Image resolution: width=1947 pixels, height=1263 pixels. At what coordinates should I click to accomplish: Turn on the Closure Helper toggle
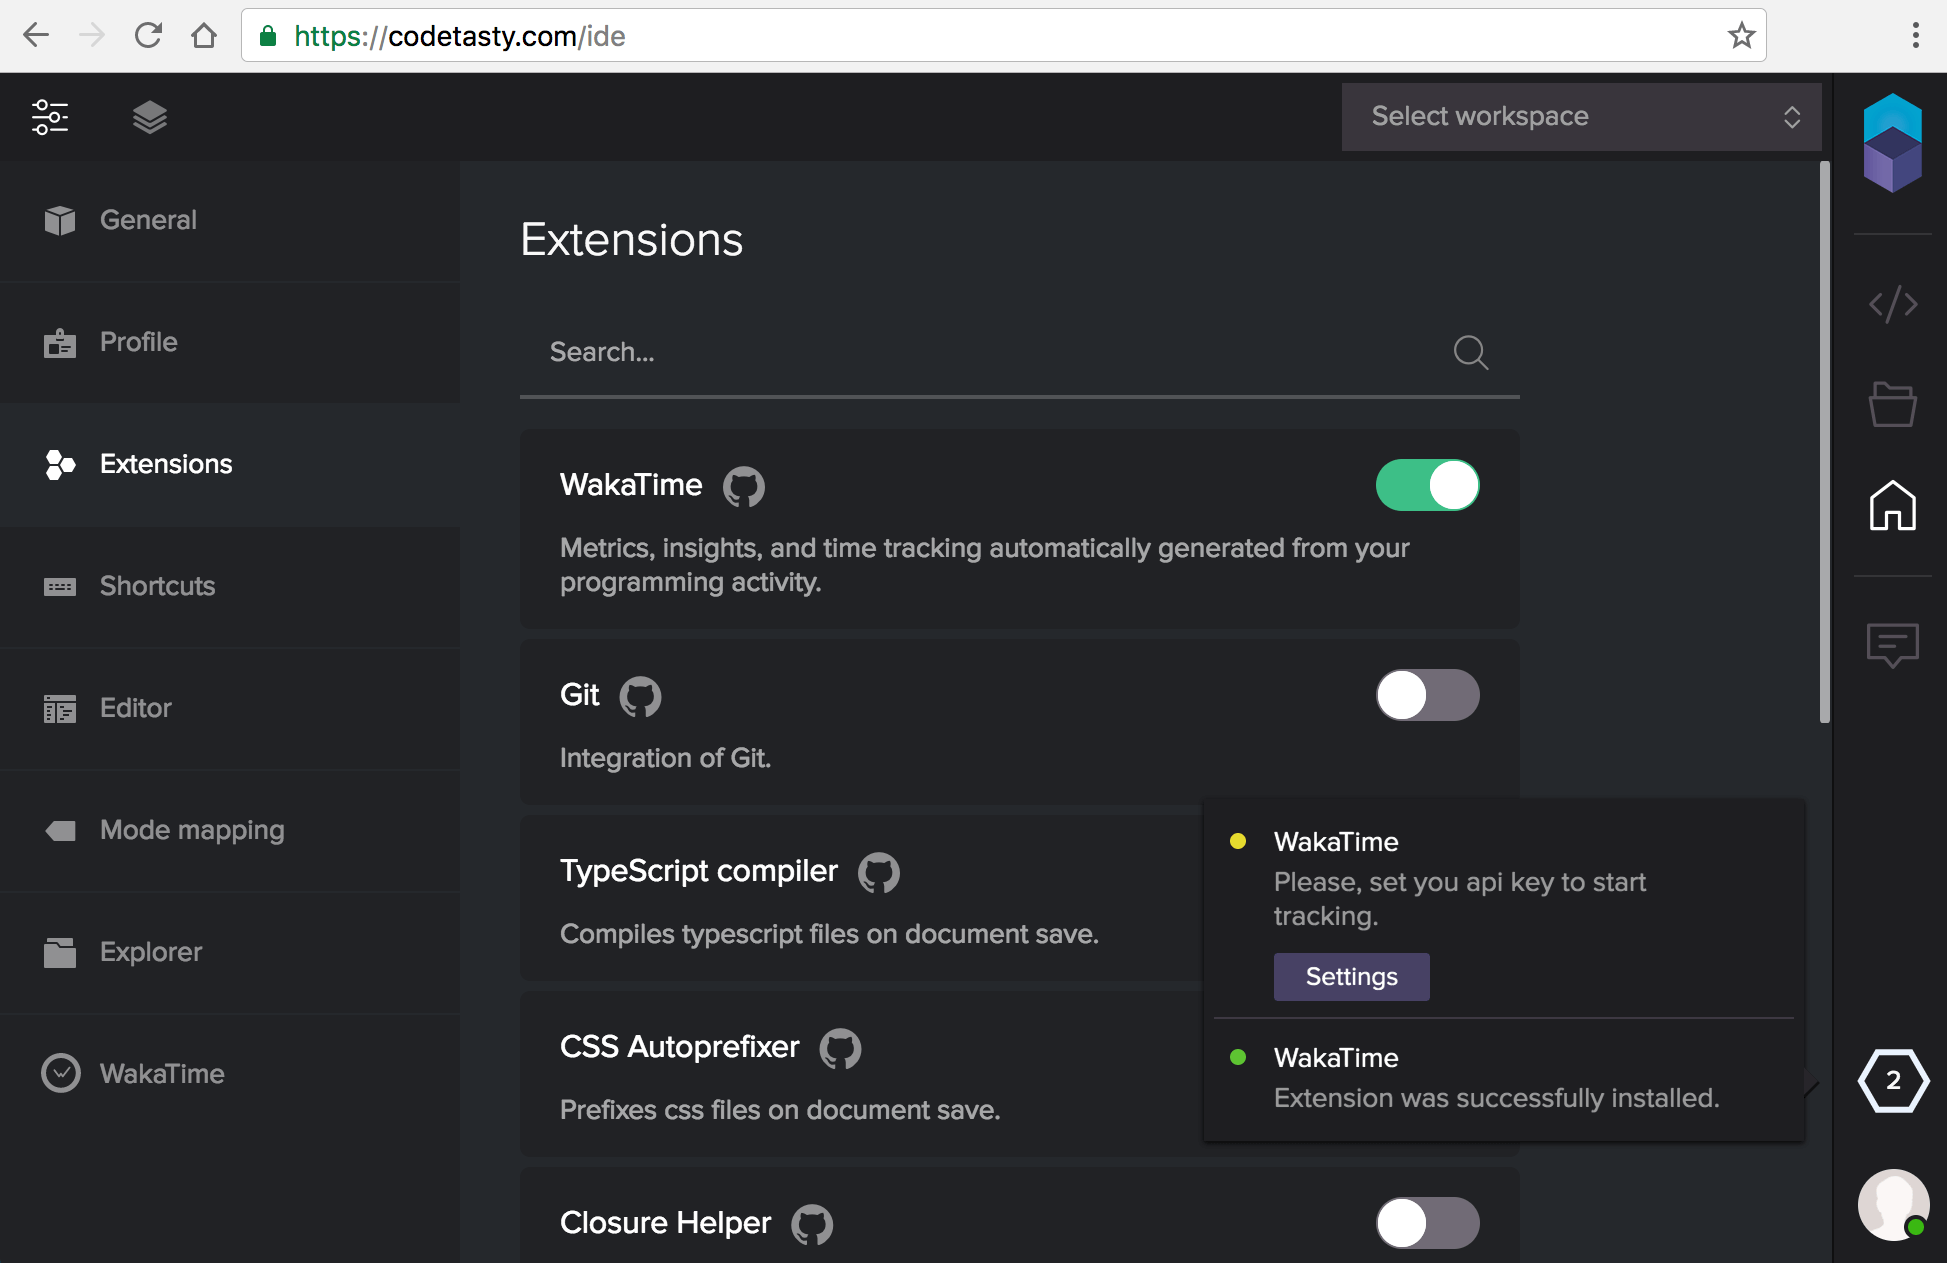pos(1427,1223)
